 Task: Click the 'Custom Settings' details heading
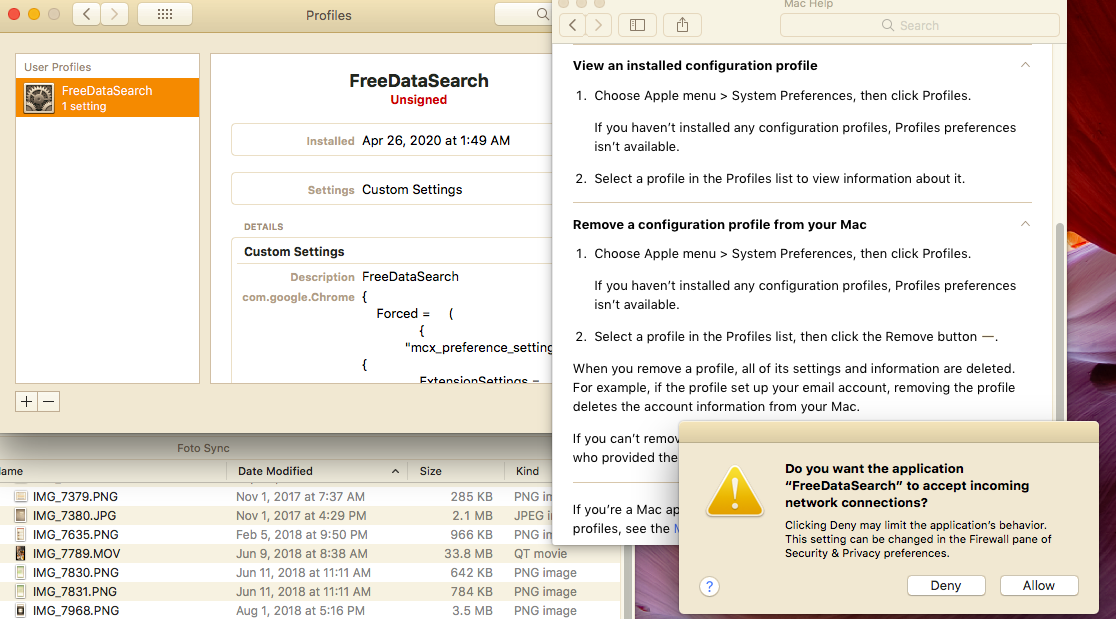(x=294, y=252)
